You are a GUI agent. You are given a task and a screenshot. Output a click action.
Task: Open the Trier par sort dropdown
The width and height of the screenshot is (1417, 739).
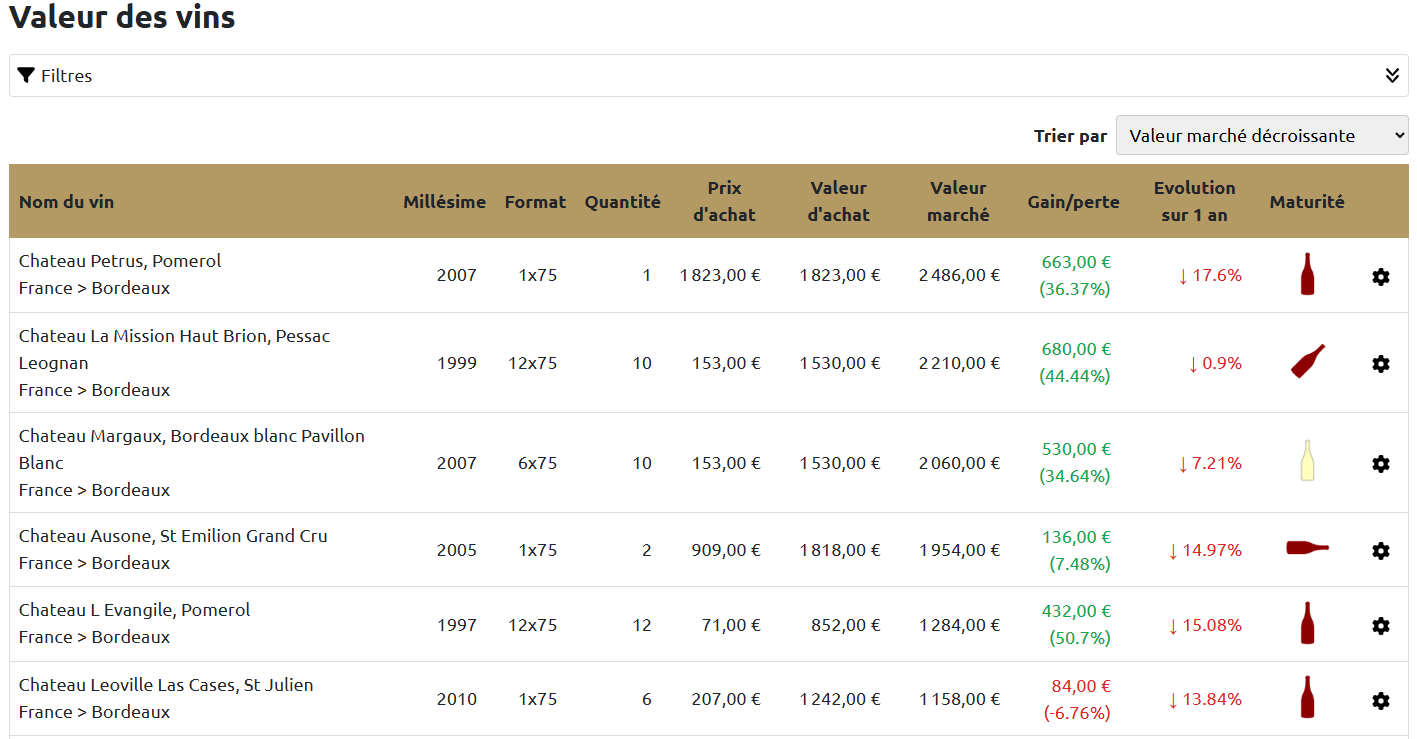(1262, 136)
